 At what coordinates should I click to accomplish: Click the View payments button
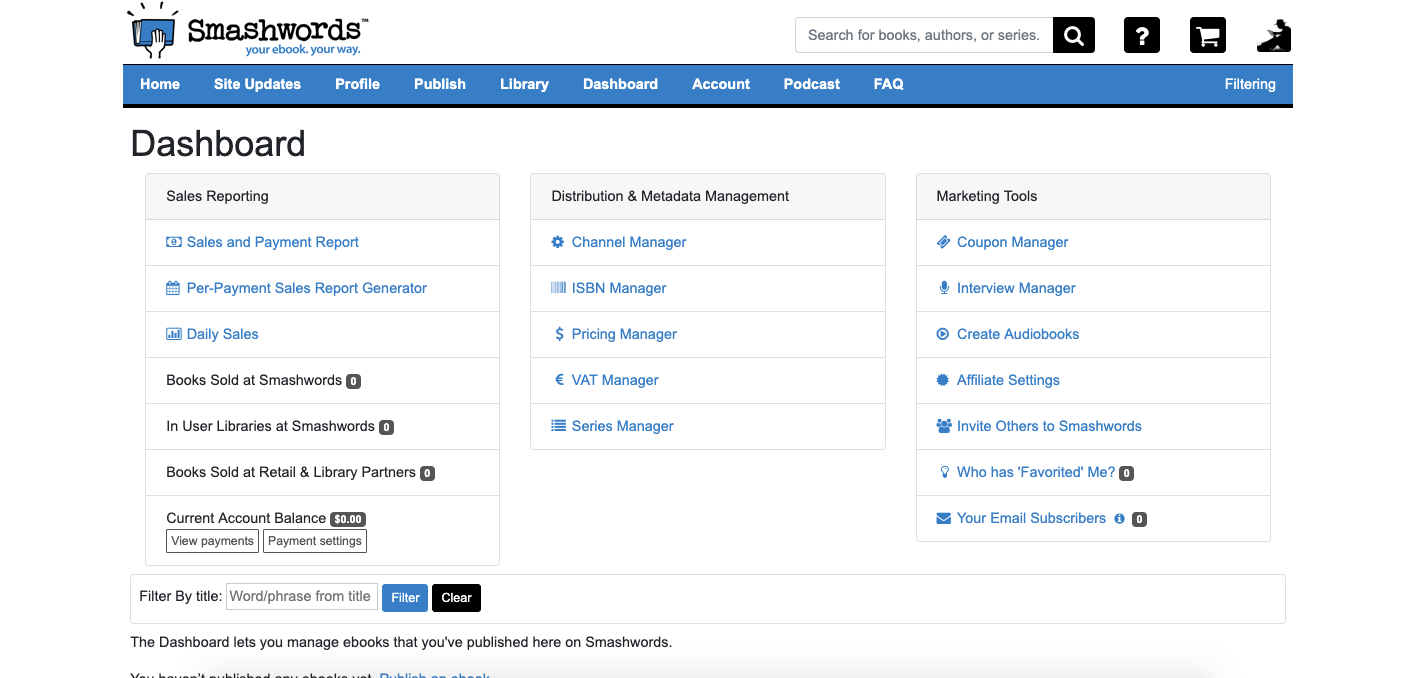coord(212,541)
